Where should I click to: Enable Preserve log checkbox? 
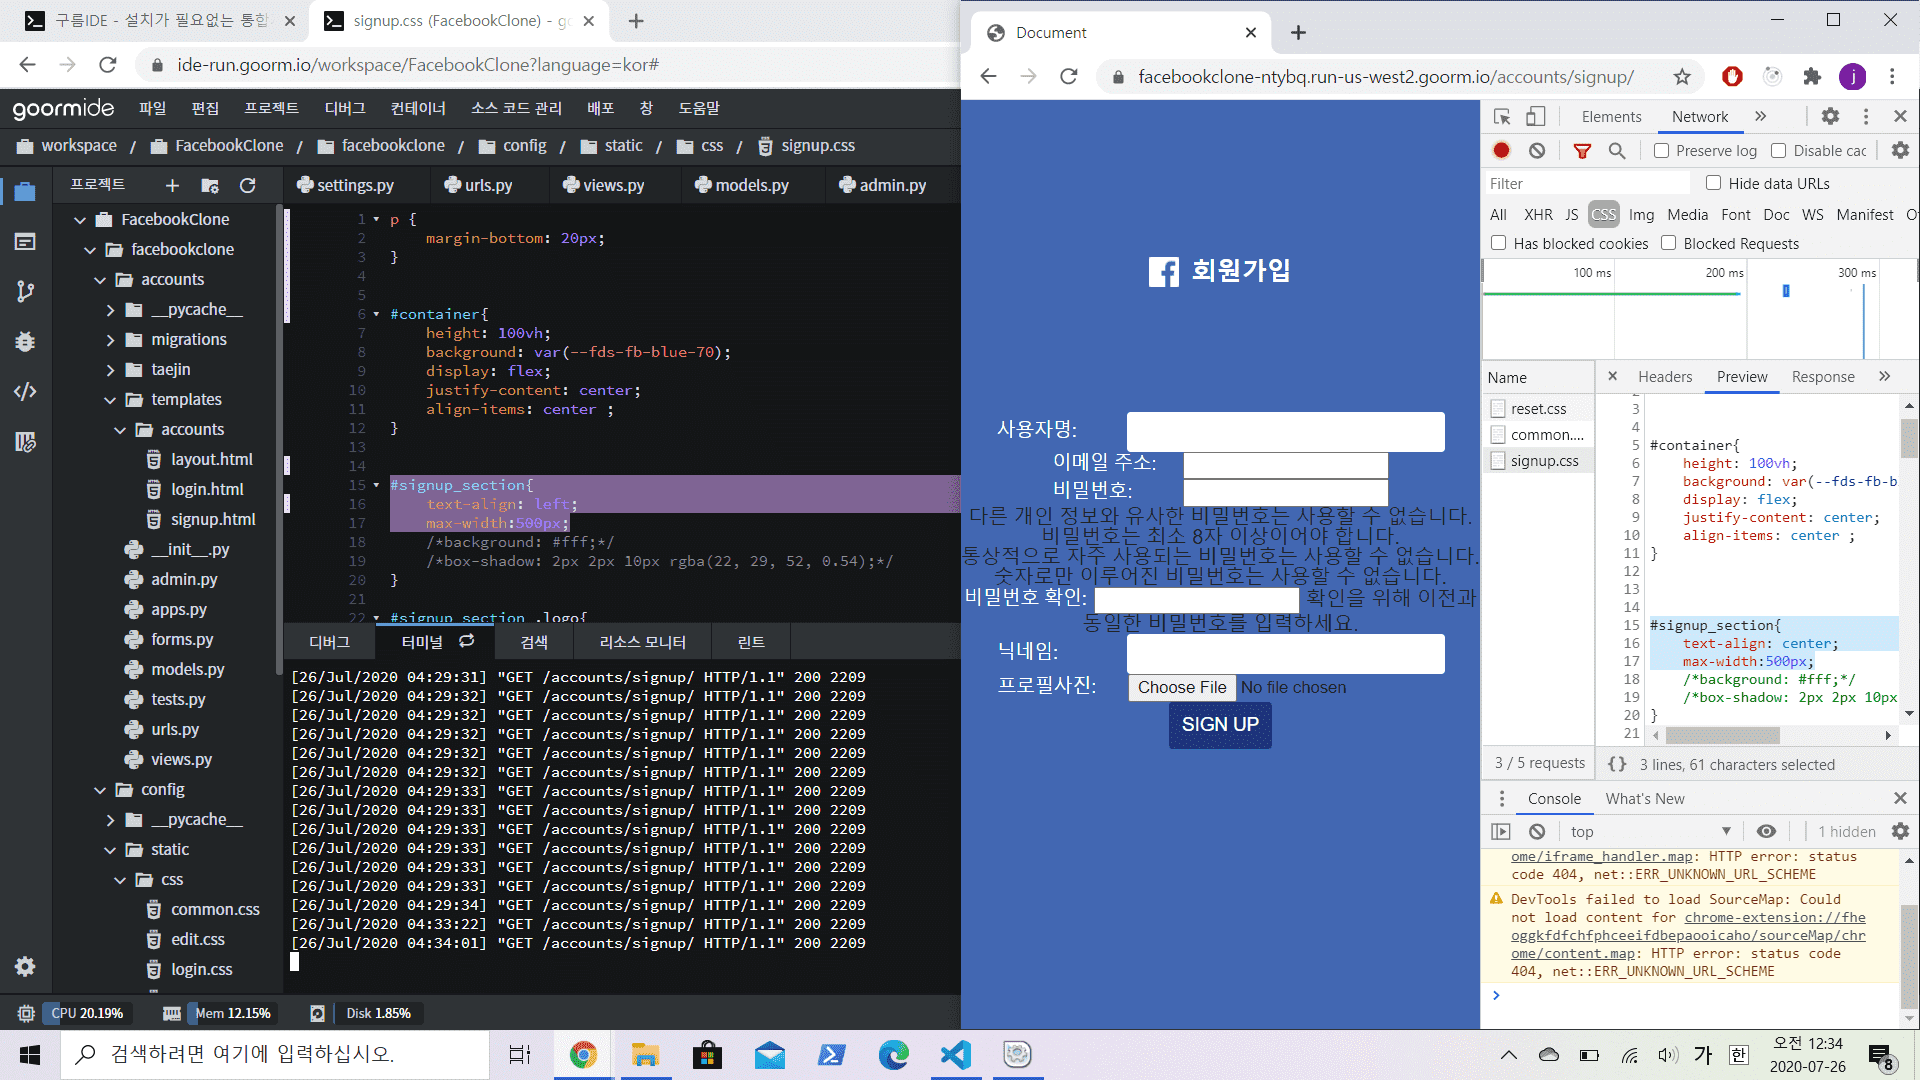pyautogui.click(x=1661, y=150)
